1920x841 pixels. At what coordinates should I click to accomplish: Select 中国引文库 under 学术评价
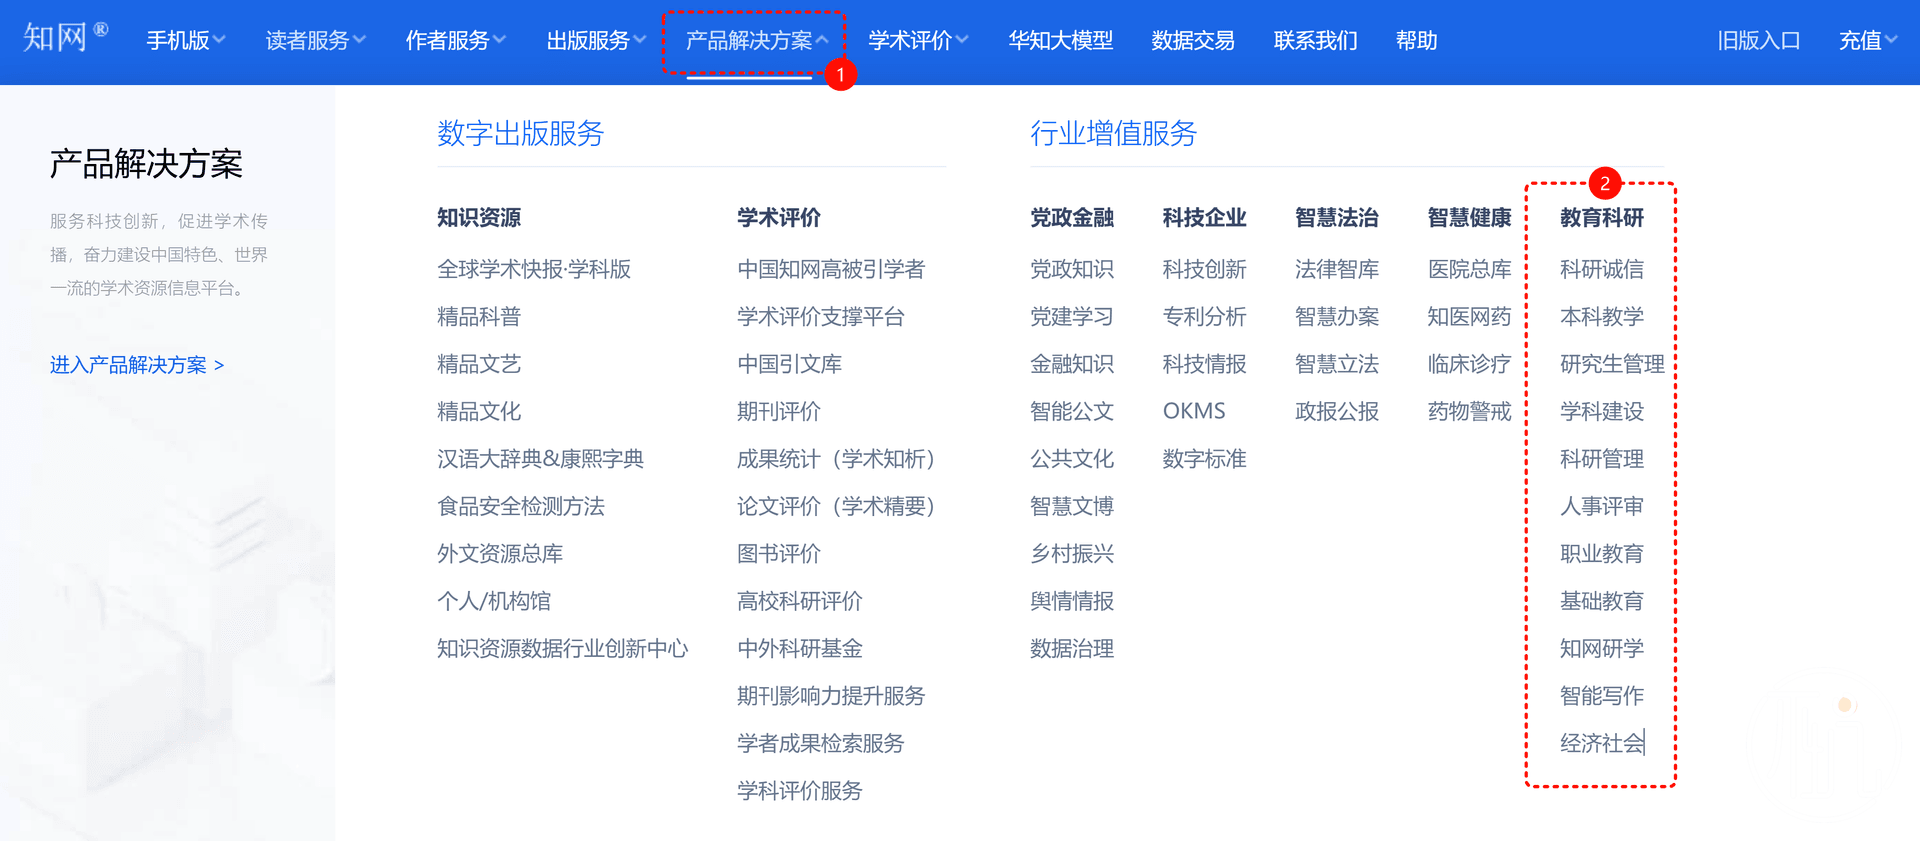pyautogui.click(x=789, y=364)
